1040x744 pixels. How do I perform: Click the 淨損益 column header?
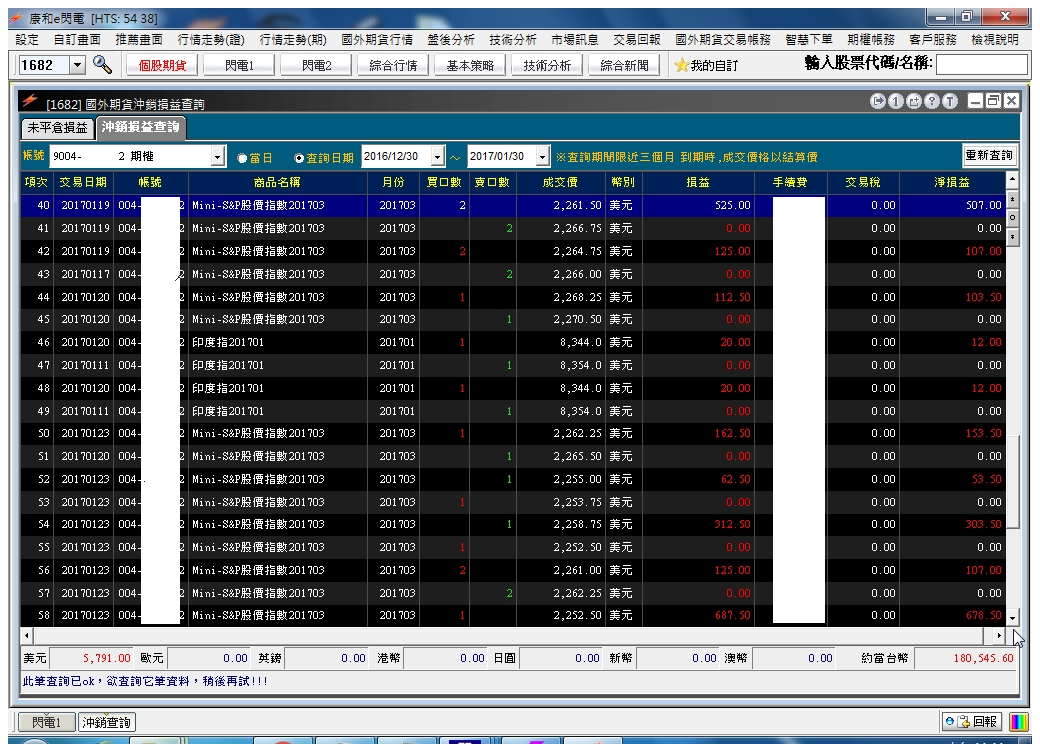click(952, 182)
